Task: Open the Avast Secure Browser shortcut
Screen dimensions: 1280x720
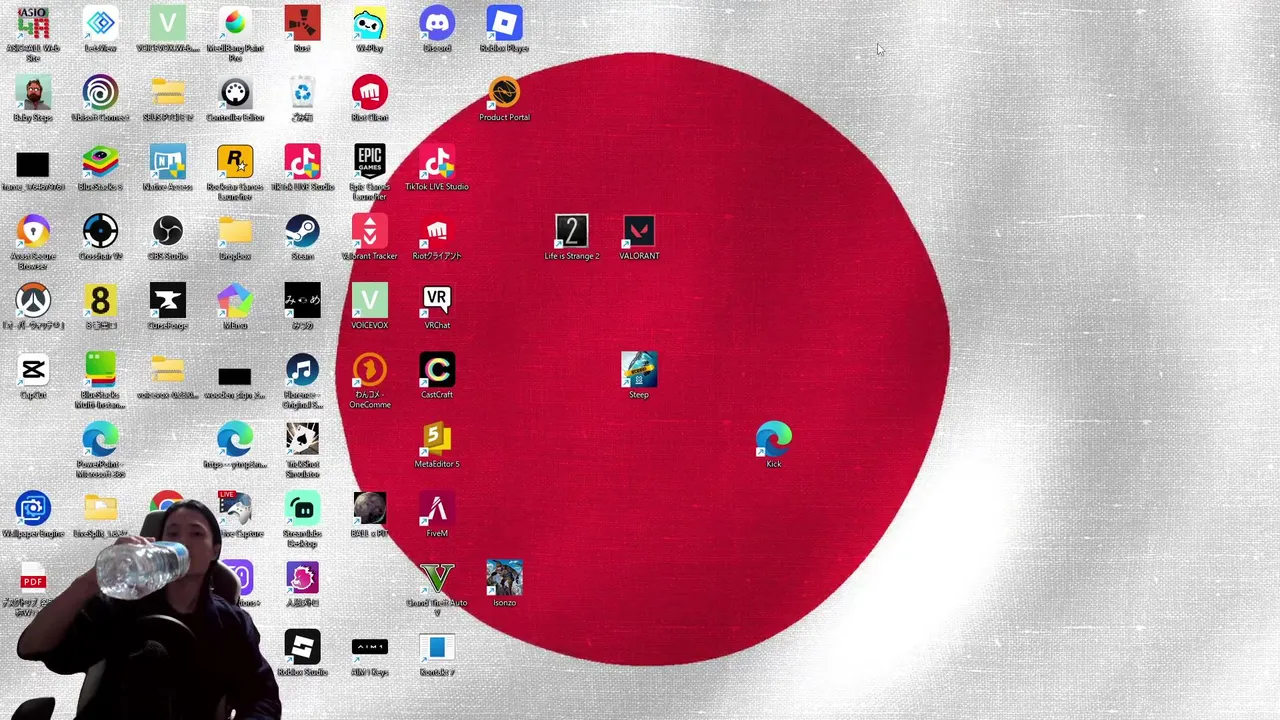Action: [33, 232]
